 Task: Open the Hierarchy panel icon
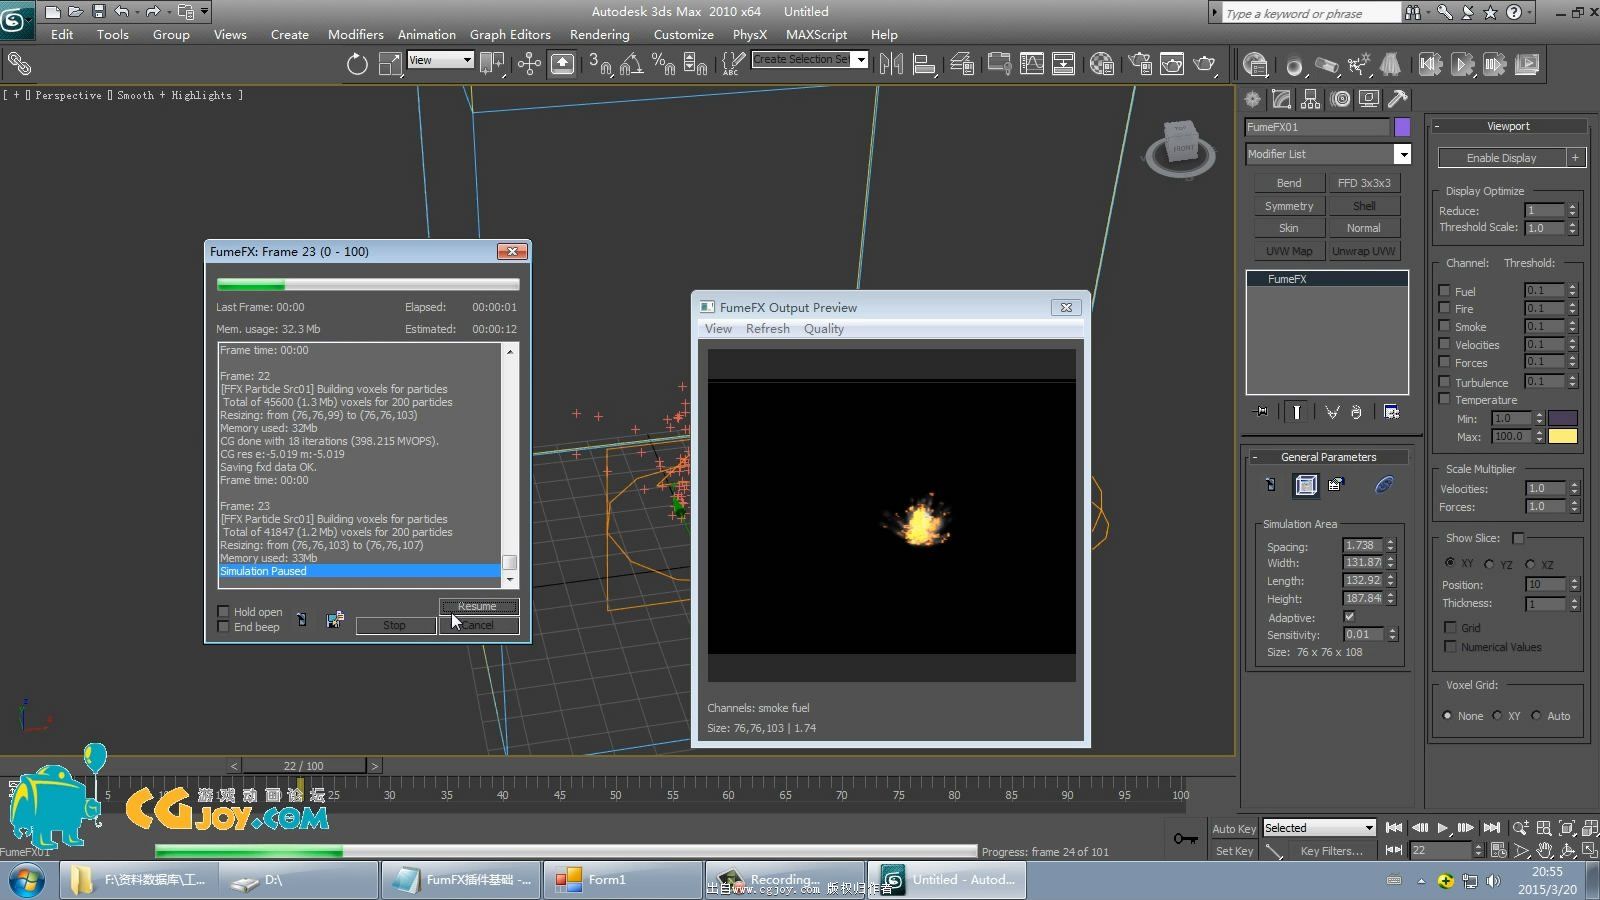pos(1310,99)
